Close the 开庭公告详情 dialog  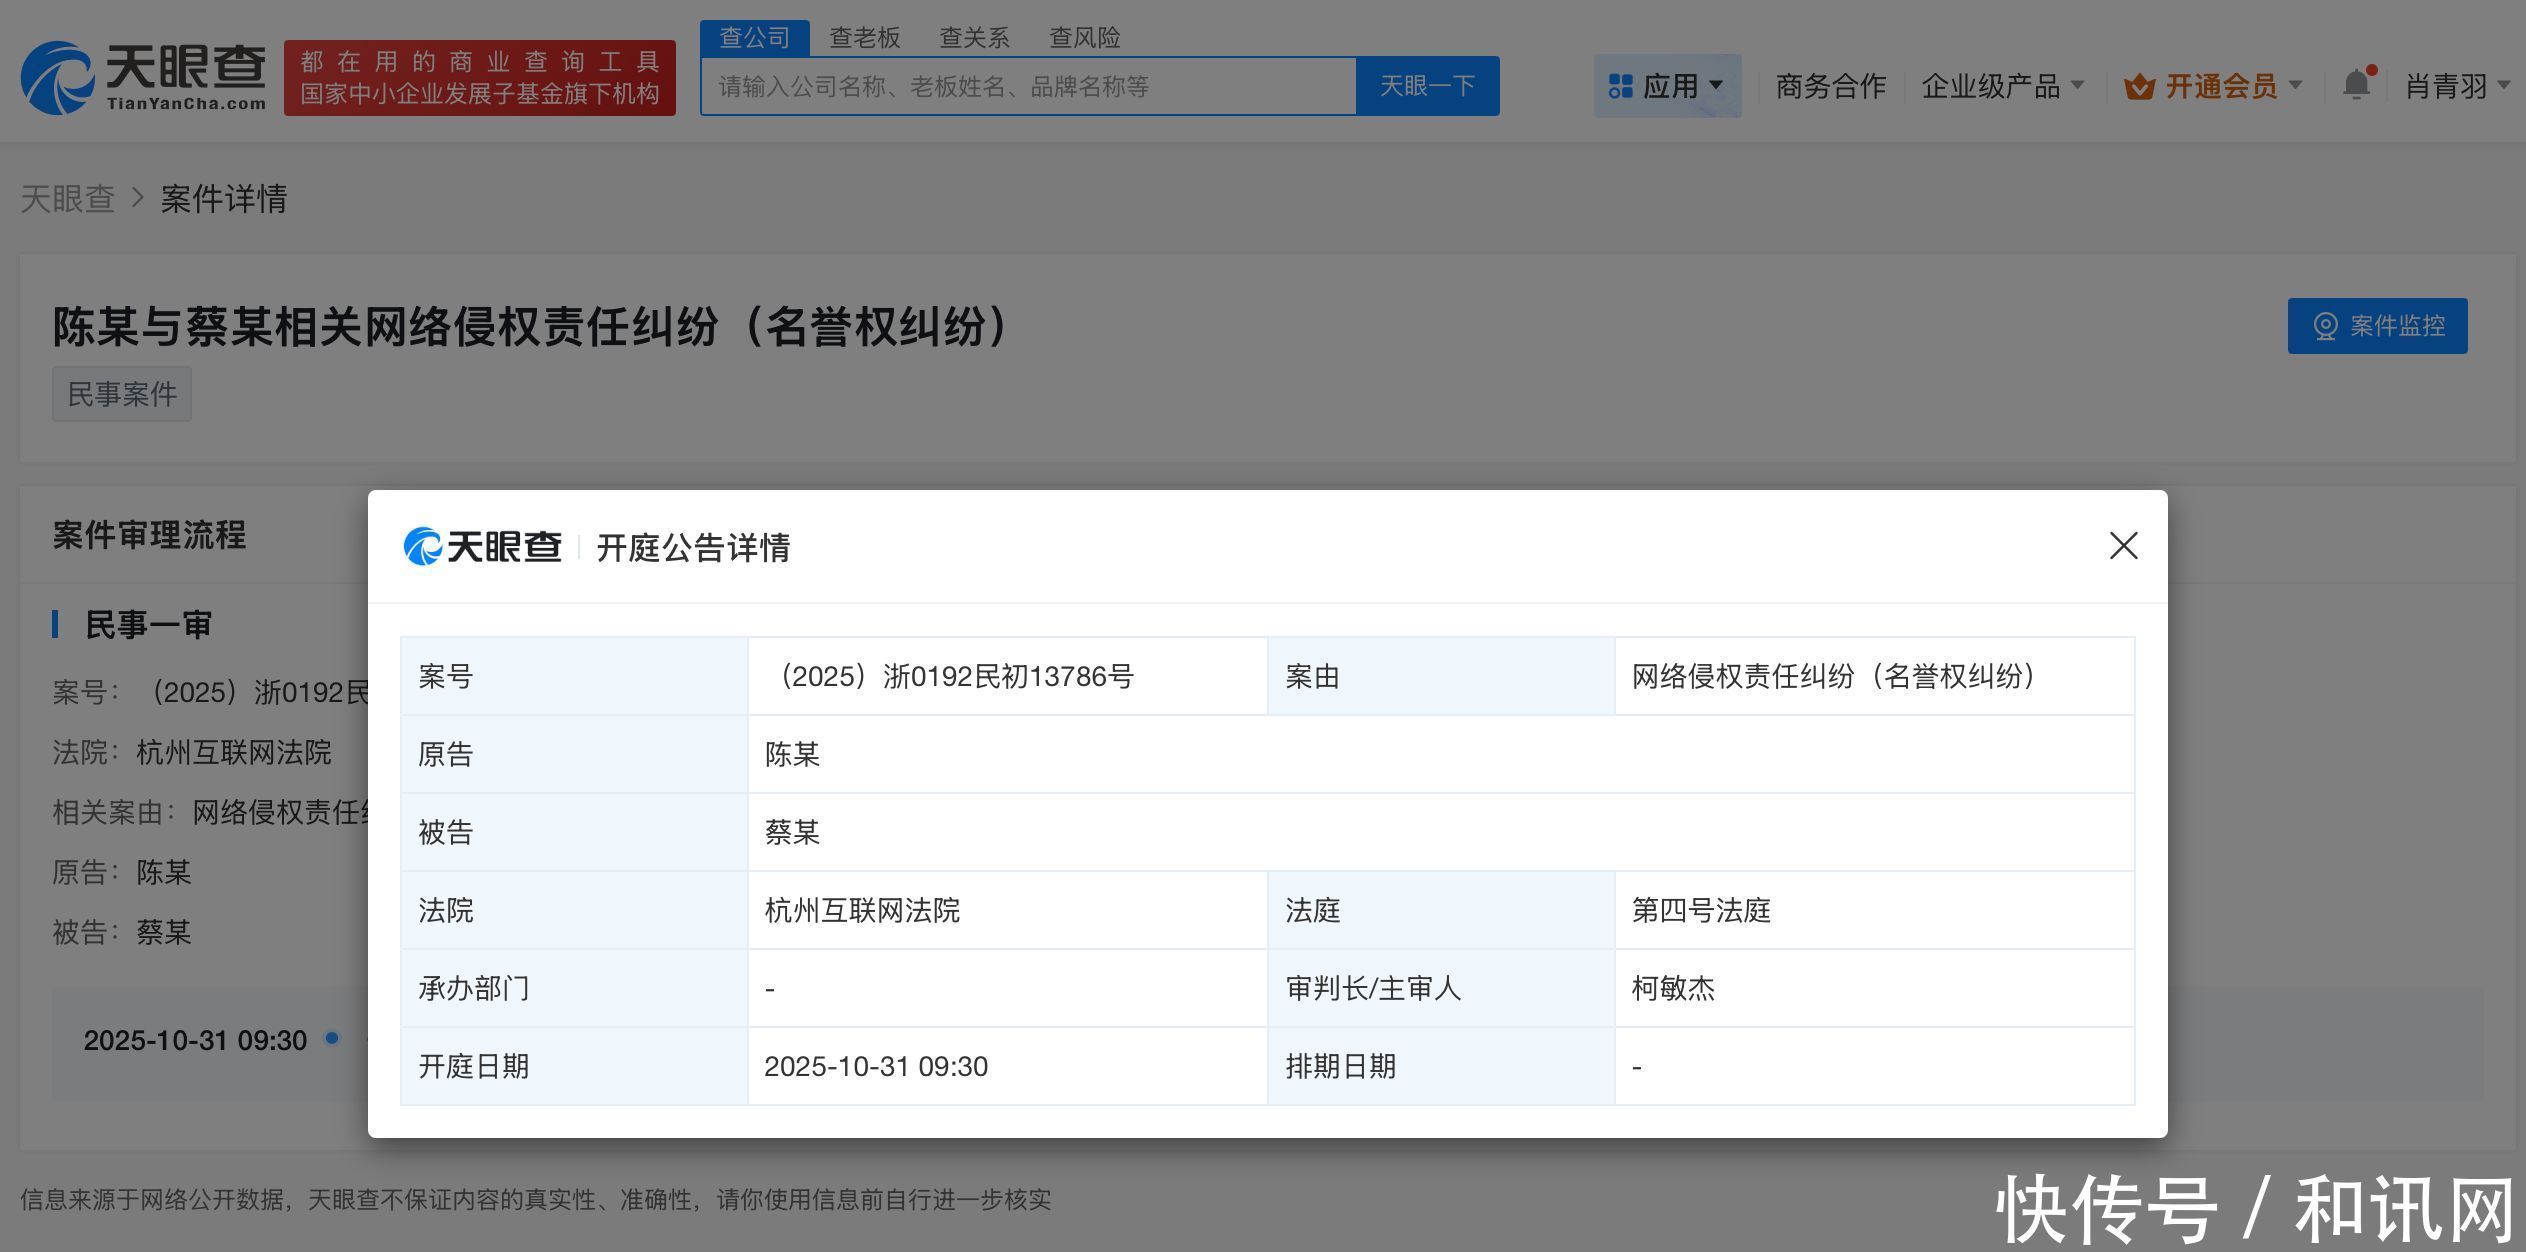coord(2123,546)
